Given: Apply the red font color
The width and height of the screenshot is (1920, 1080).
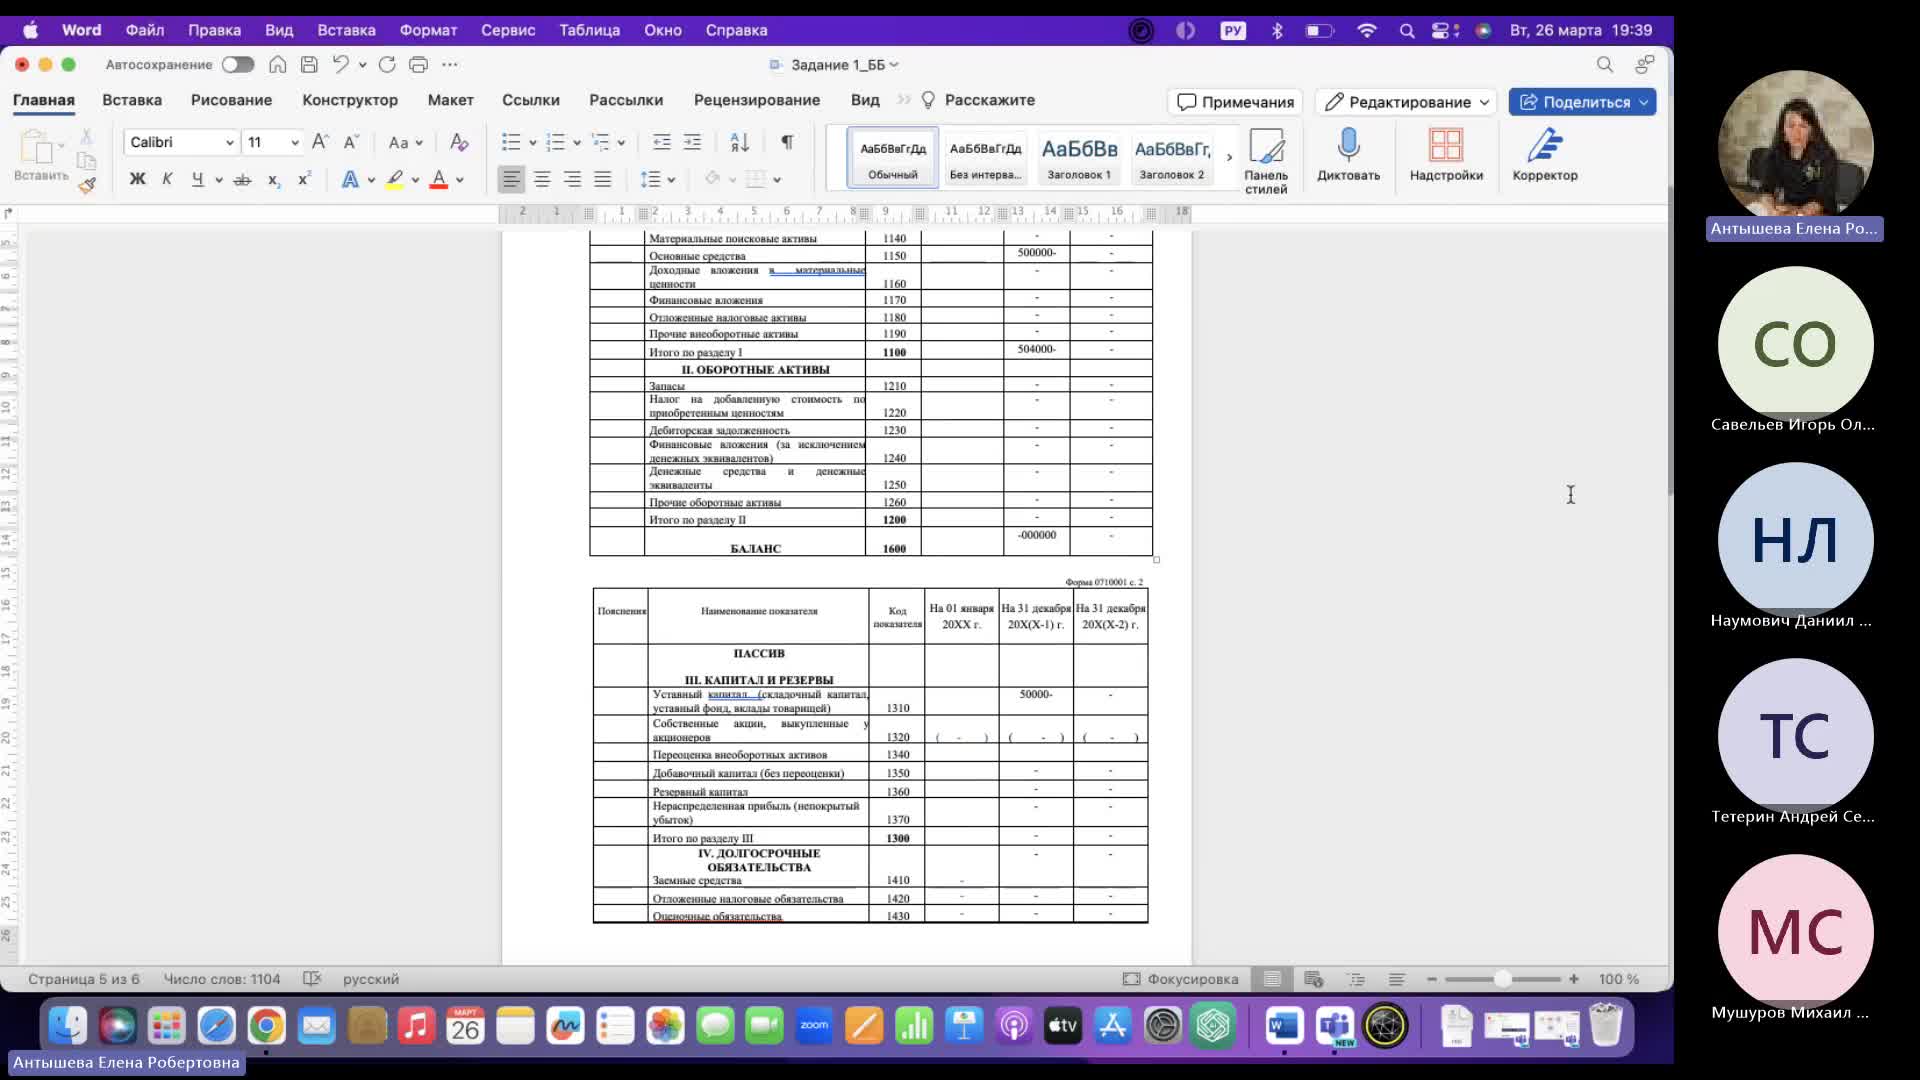Looking at the screenshot, I should click(438, 179).
